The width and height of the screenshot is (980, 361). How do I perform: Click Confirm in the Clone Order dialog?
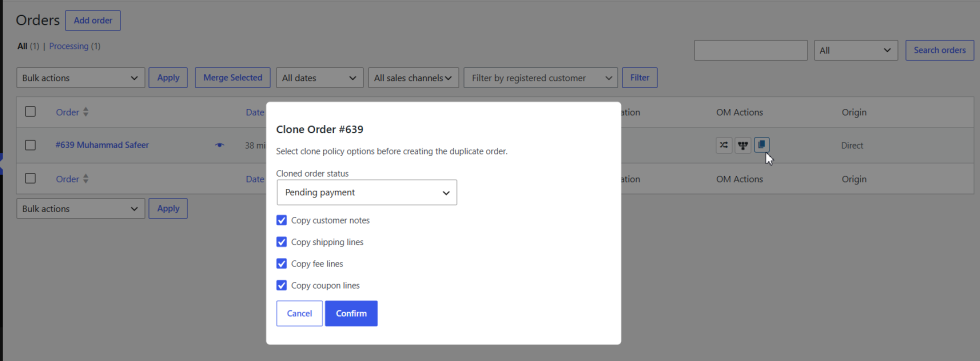351,314
